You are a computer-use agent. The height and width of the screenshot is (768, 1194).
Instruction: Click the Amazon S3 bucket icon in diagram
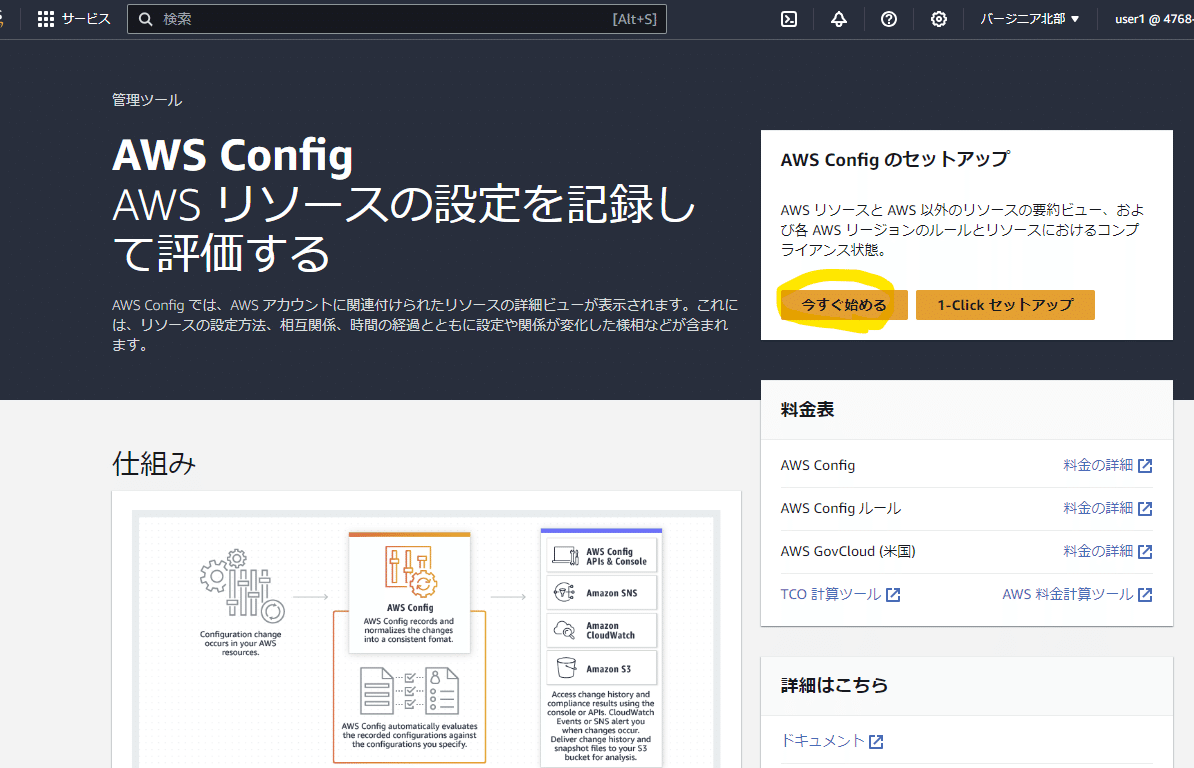tap(566, 668)
